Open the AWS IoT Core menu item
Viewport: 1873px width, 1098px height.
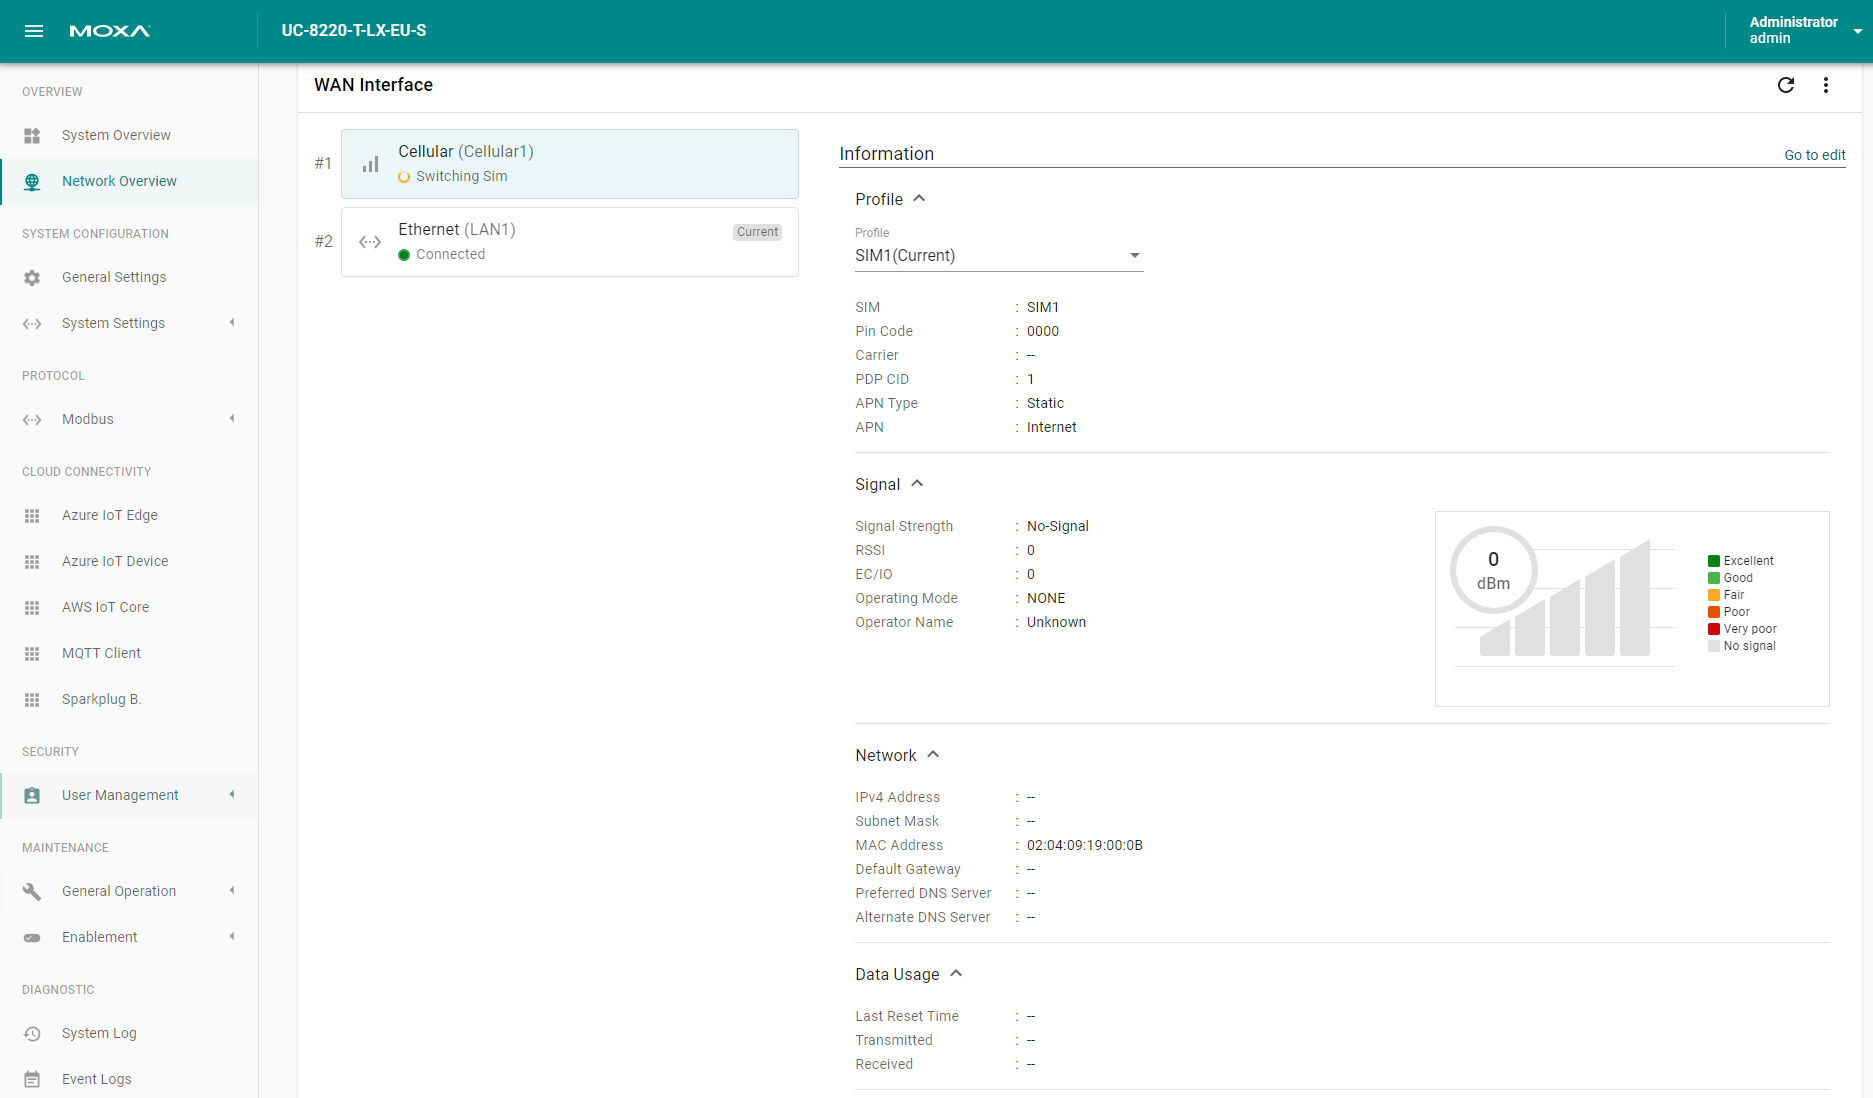[x=129, y=607]
